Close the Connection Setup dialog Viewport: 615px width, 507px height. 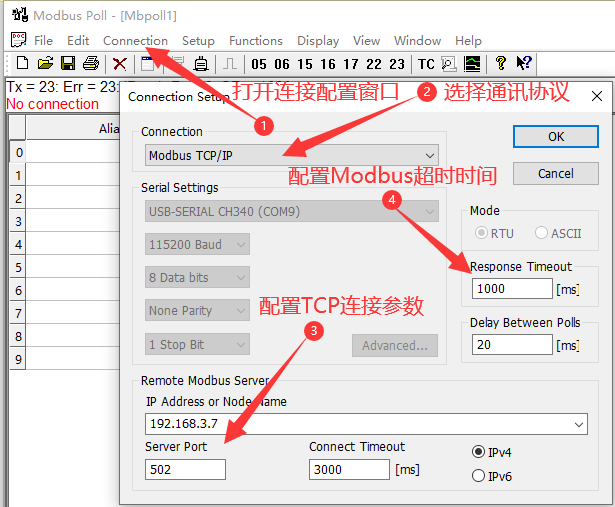click(x=597, y=96)
